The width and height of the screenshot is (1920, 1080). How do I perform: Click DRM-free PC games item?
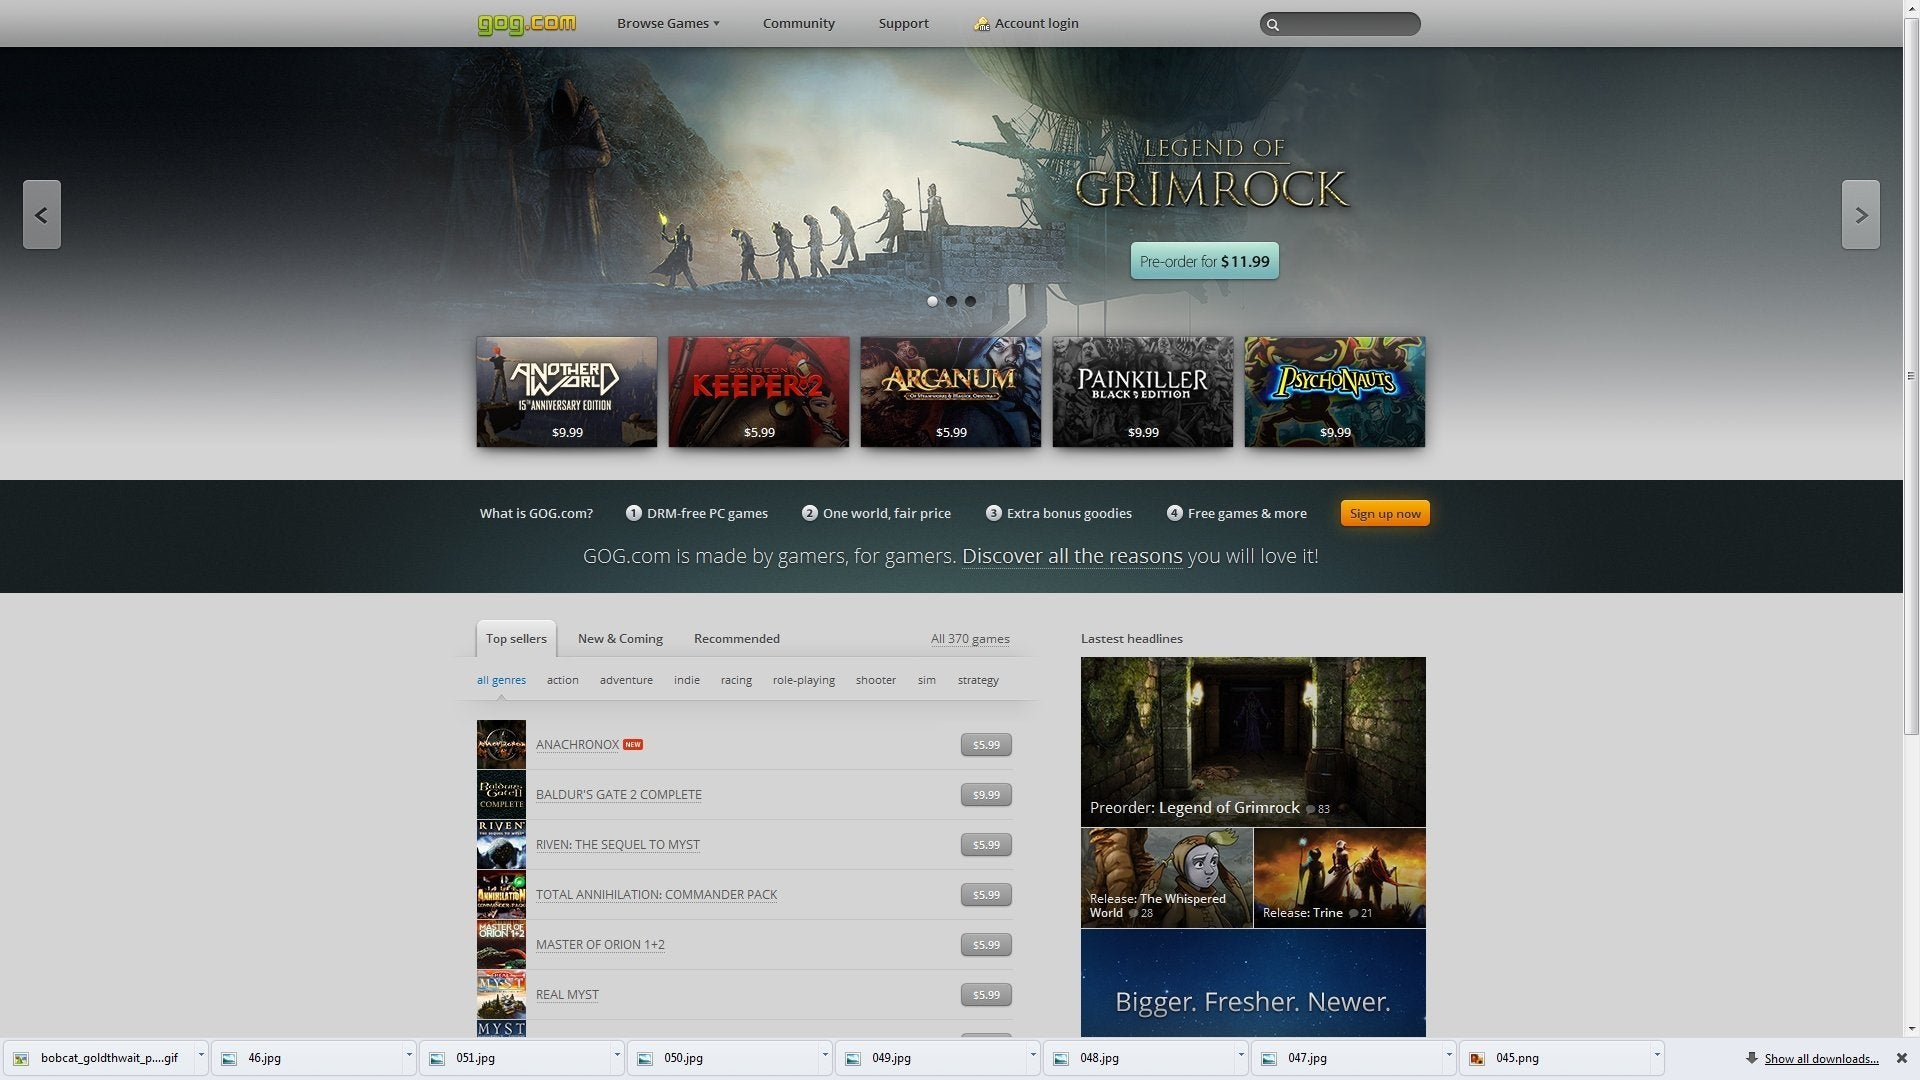[x=697, y=513]
